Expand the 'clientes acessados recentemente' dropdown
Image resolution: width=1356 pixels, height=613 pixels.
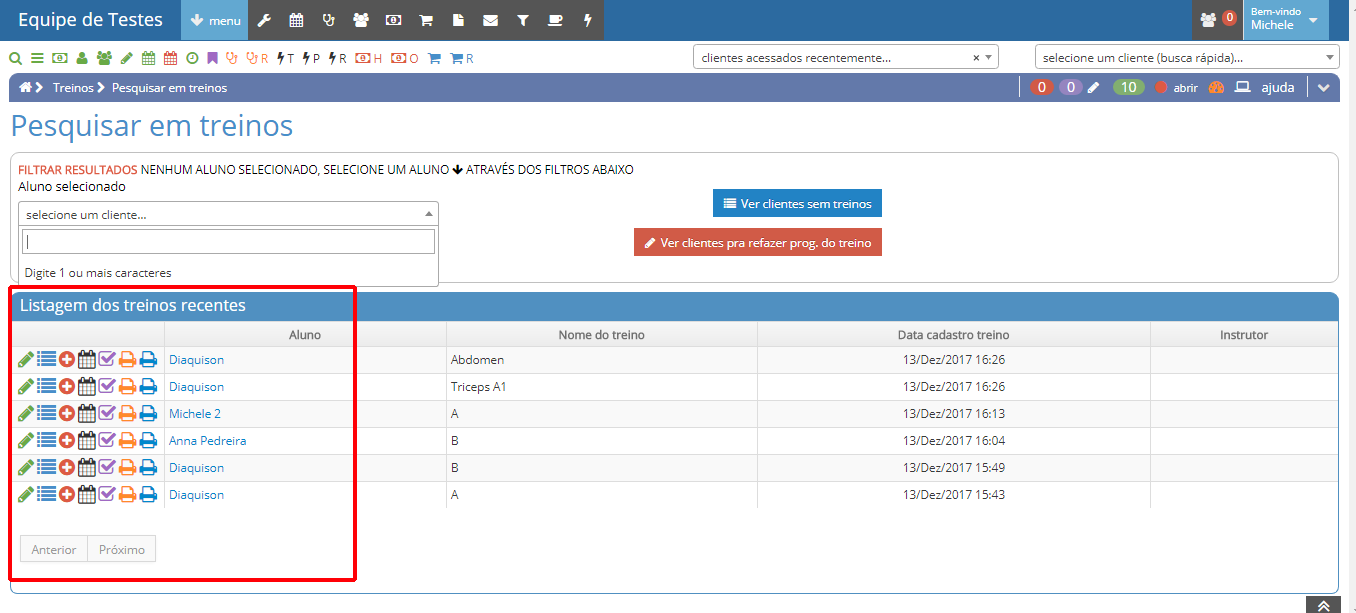click(845, 58)
